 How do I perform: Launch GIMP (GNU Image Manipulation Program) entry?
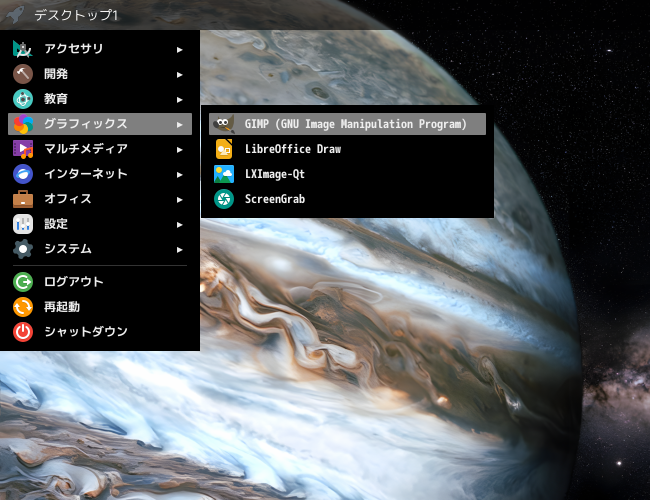347,124
